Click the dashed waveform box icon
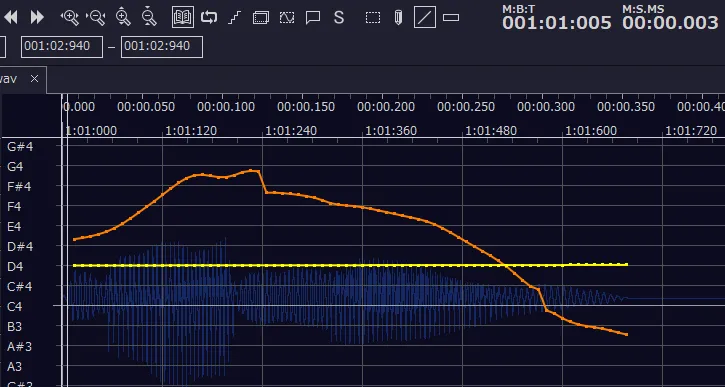The height and width of the screenshot is (387, 725). (287, 18)
